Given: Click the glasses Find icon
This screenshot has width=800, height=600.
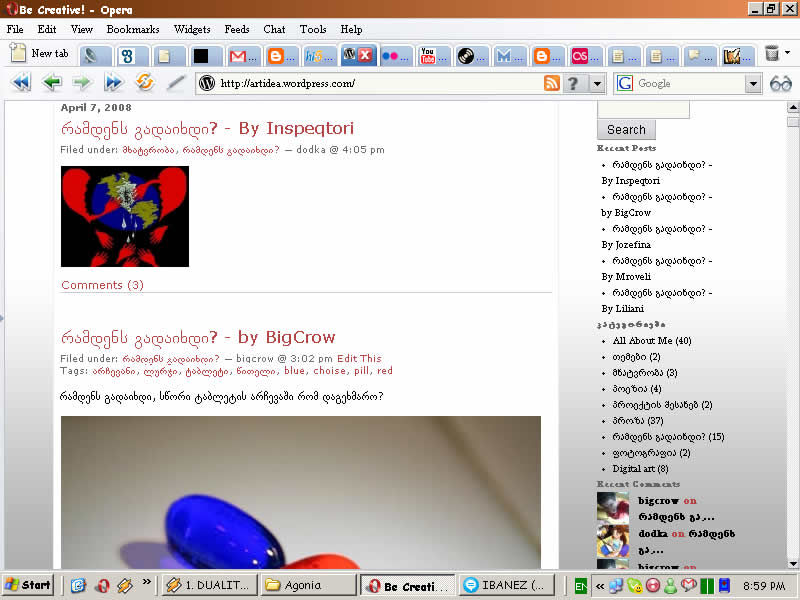Looking at the screenshot, I should click(781, 83).
